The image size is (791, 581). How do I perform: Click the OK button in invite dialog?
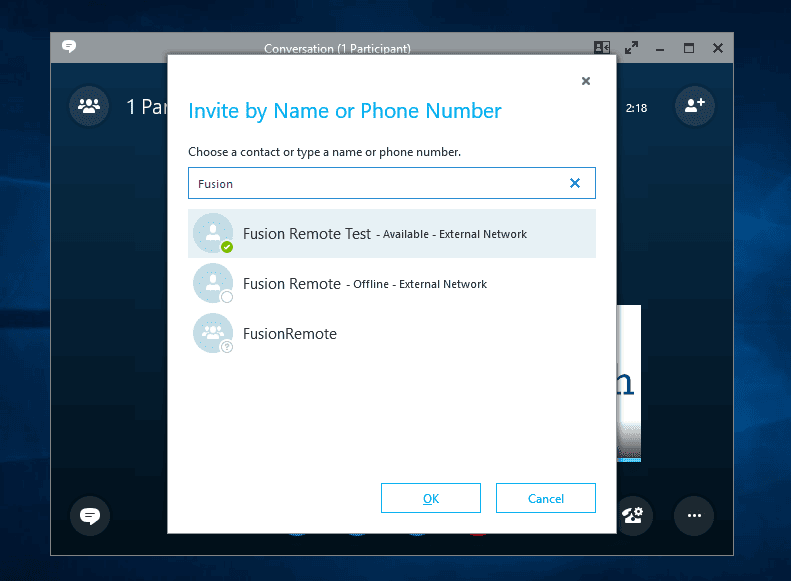click(430, 498)
